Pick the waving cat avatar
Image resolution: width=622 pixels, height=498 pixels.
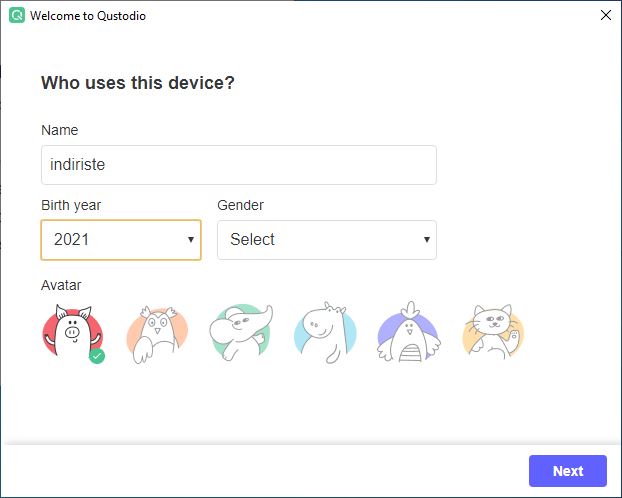[x=493, y=332]
